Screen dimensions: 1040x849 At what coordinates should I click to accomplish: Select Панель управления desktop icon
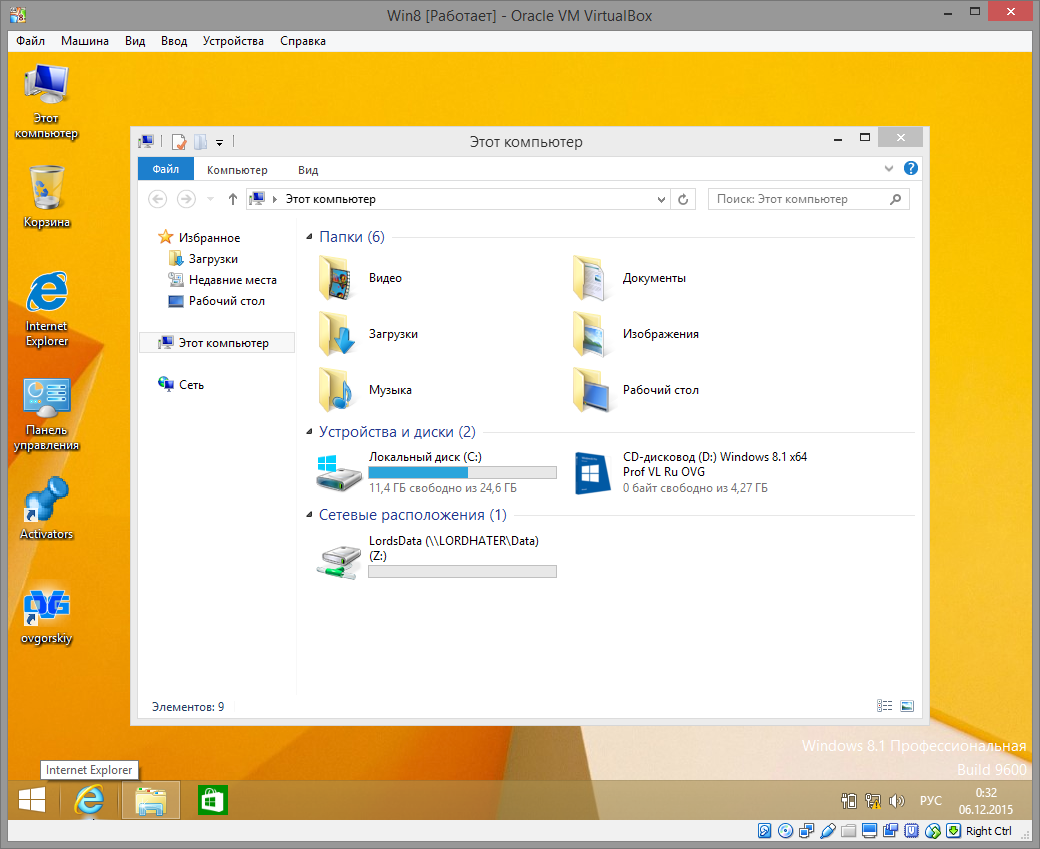(x=46, y=415)
